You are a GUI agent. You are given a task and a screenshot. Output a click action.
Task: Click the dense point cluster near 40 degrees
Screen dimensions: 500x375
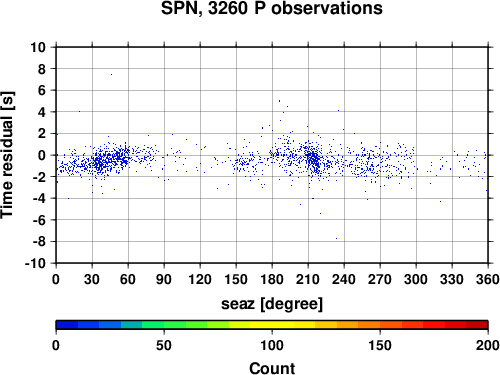[103, 161]
